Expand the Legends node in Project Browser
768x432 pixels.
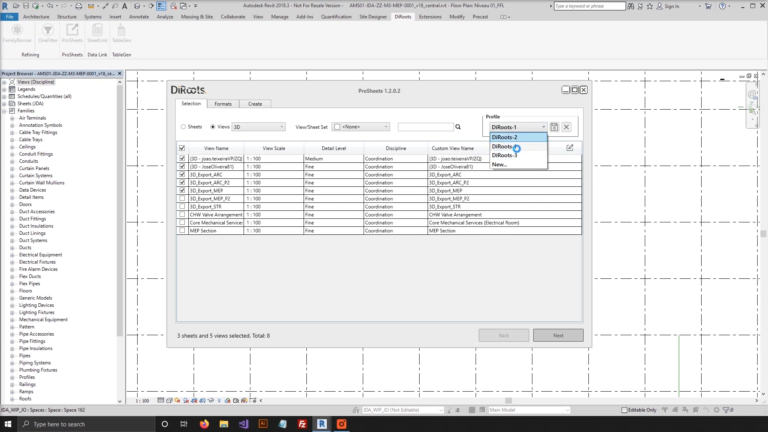pyautogui.click(x=4, y=89)
